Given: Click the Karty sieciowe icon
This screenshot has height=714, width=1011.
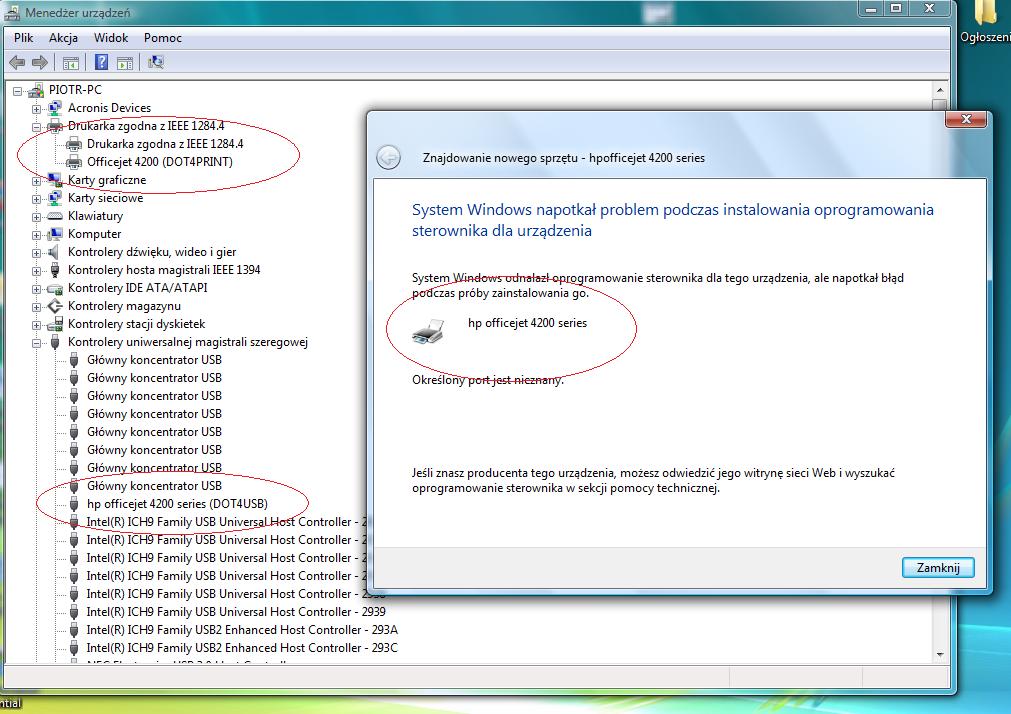Looking at the screenshot, I should (55, 198).
